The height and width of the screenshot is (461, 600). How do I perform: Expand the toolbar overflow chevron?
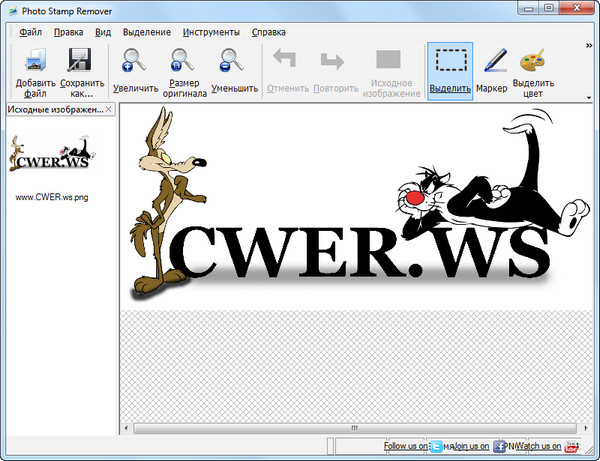(x=589, y=46)
